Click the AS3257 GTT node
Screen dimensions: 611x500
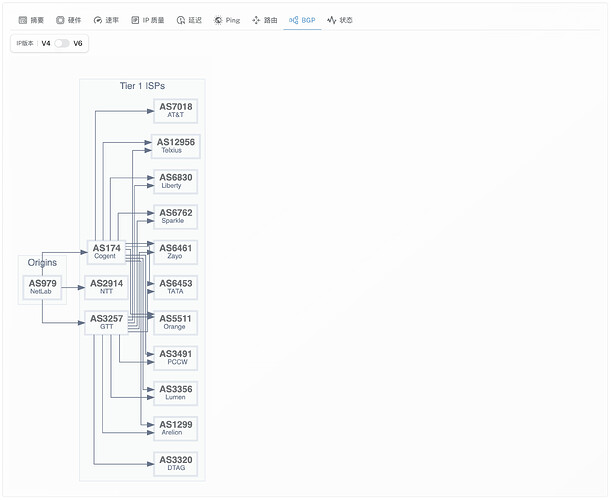106,322
